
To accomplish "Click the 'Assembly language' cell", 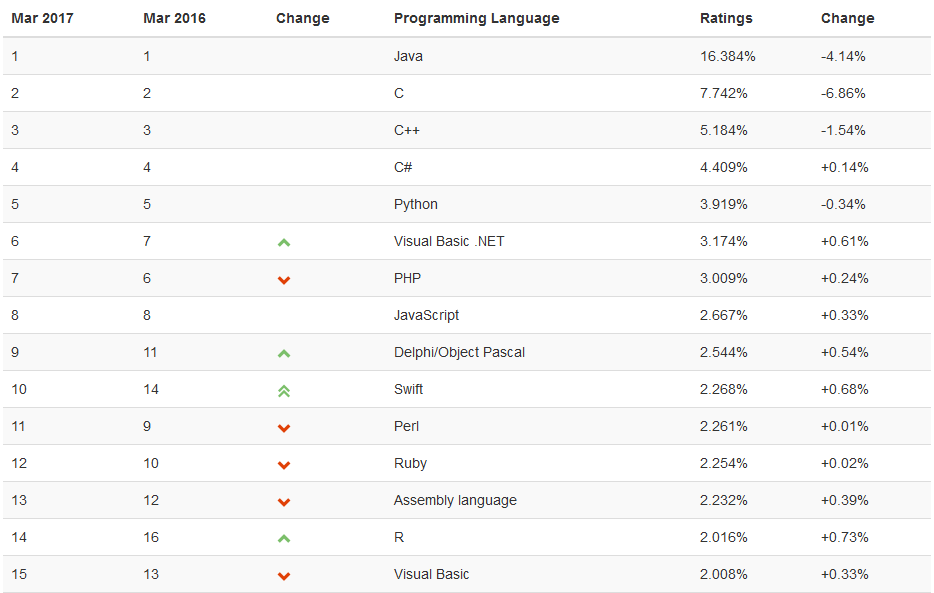I will click(x=455, y=500).
